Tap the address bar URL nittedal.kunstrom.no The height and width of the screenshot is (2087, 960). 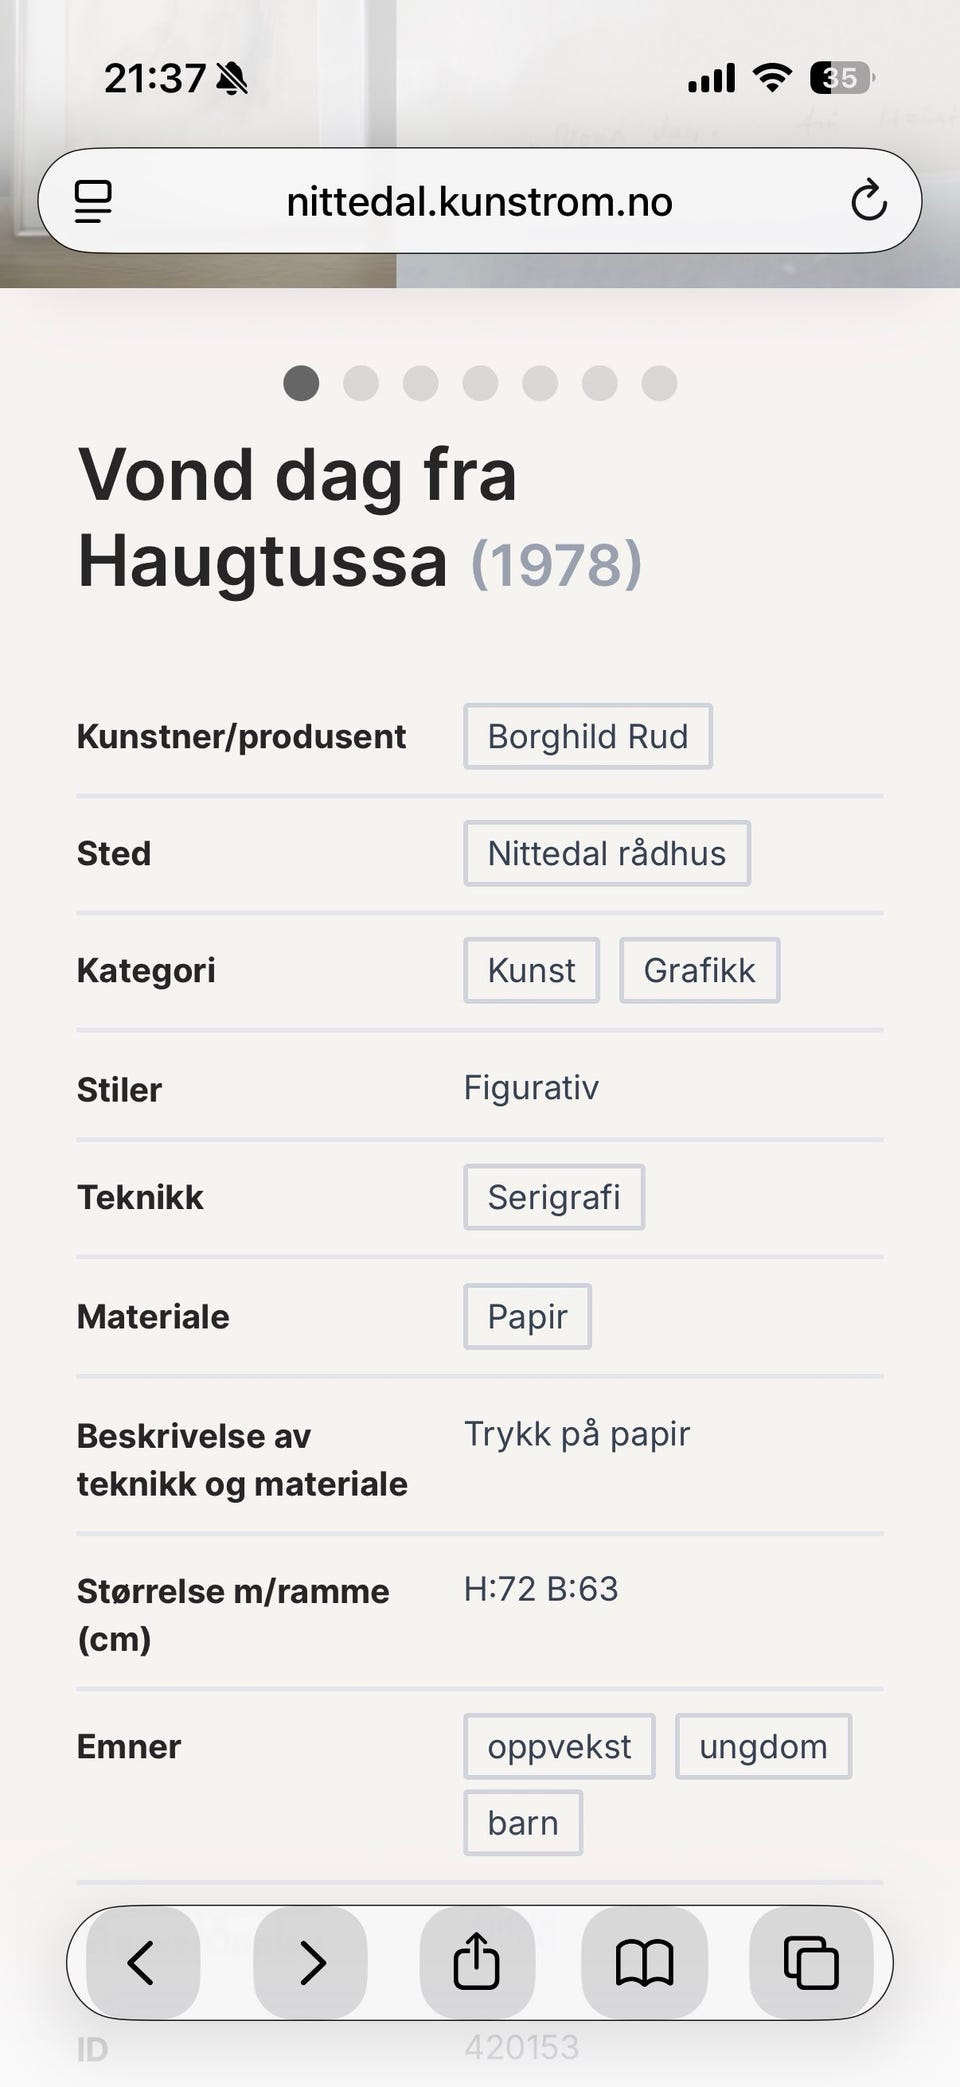[x=479, y=202]
